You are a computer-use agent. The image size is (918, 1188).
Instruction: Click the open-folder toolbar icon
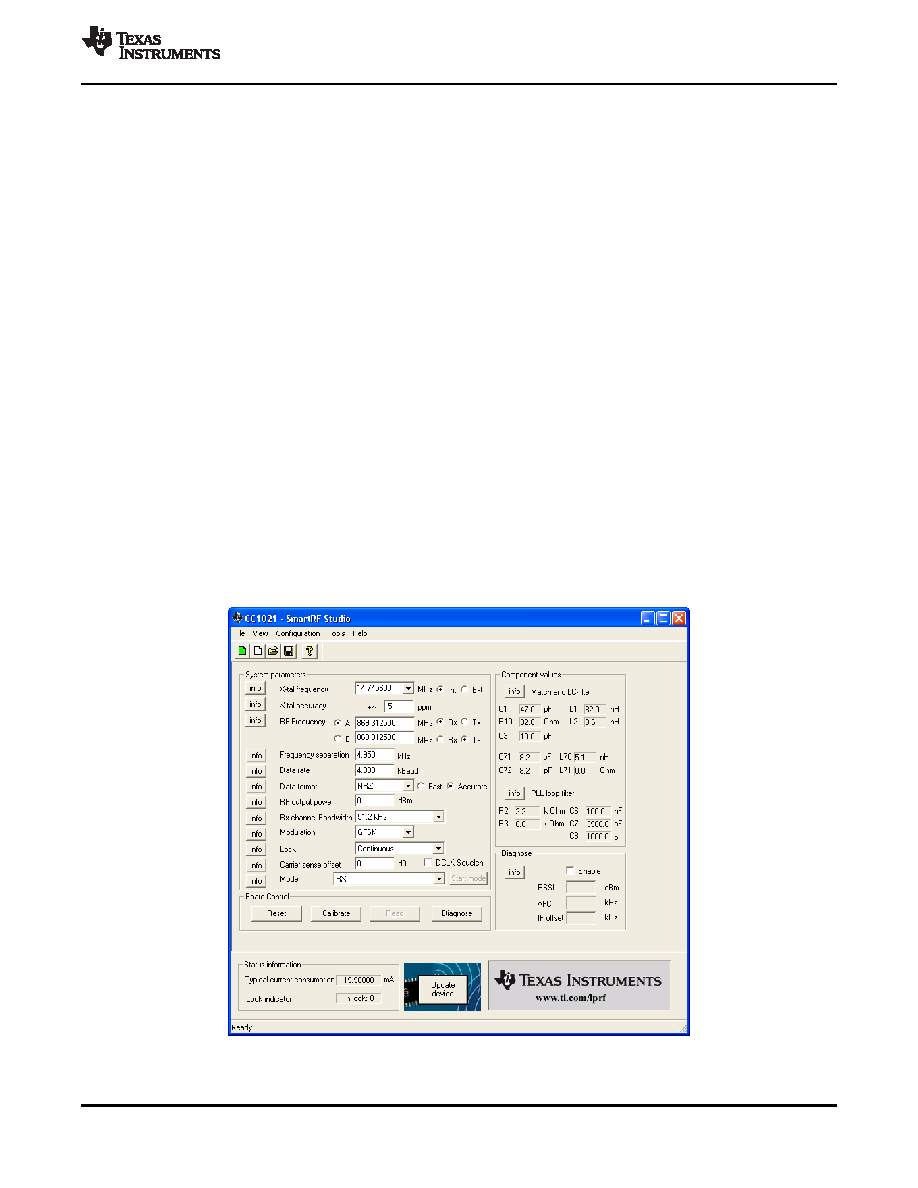coord(273,651)
